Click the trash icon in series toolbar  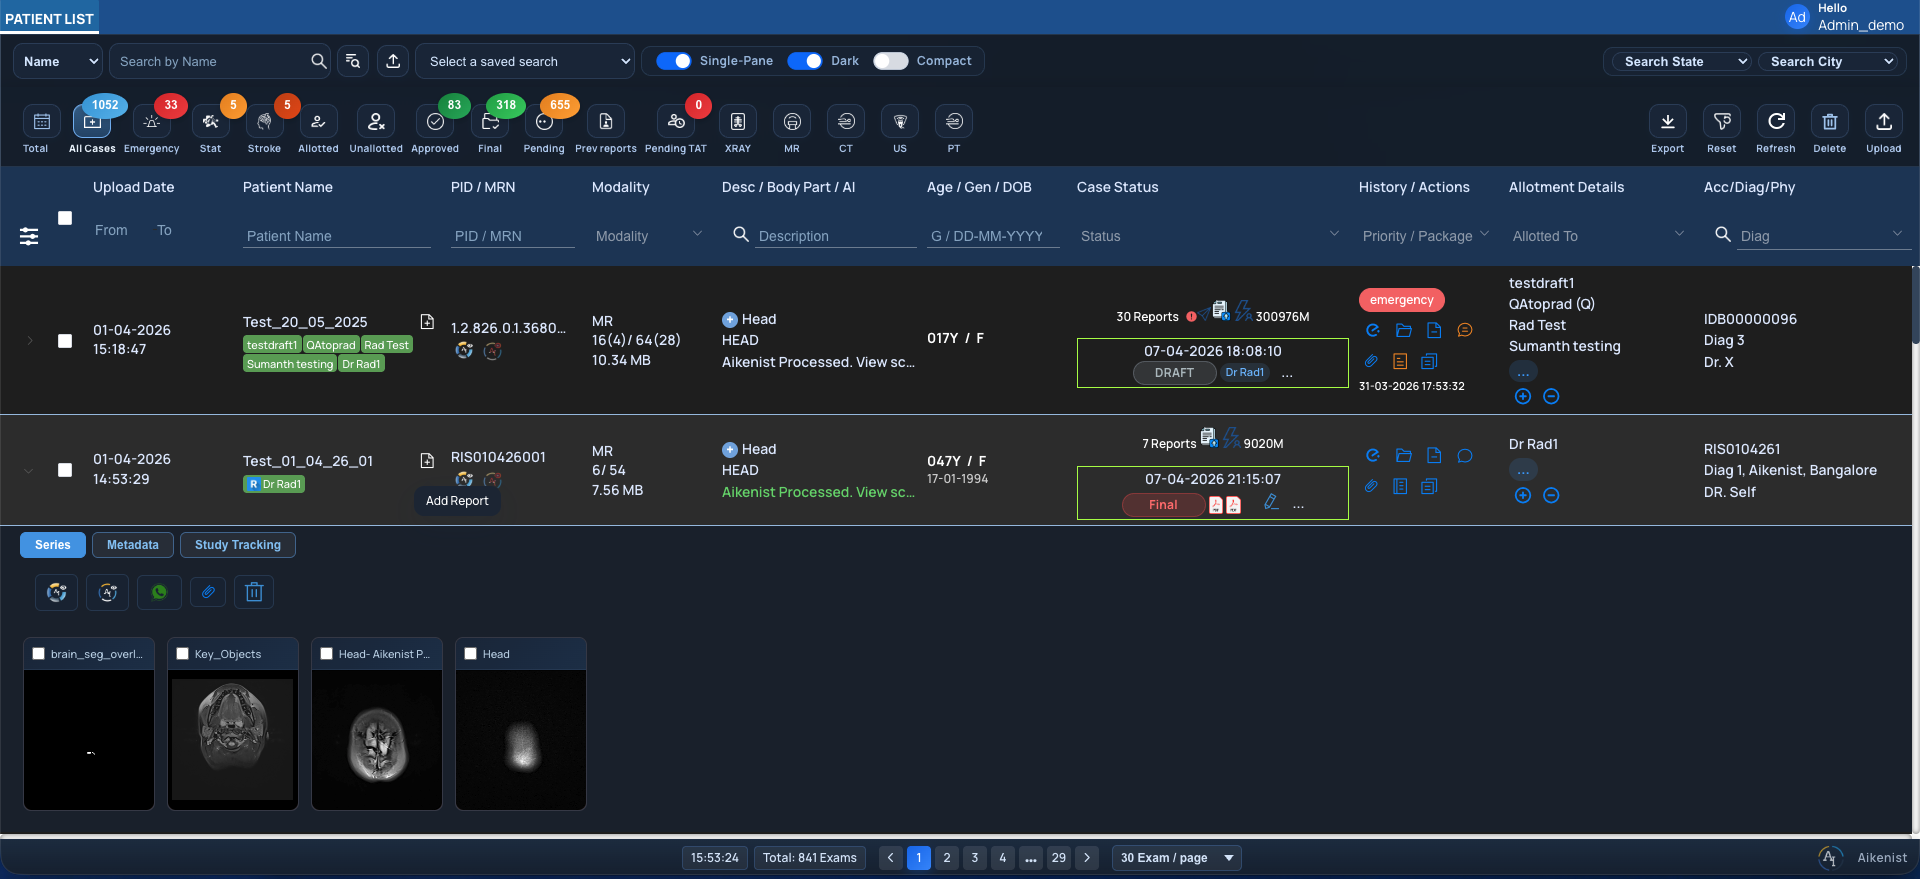[254, 592]
